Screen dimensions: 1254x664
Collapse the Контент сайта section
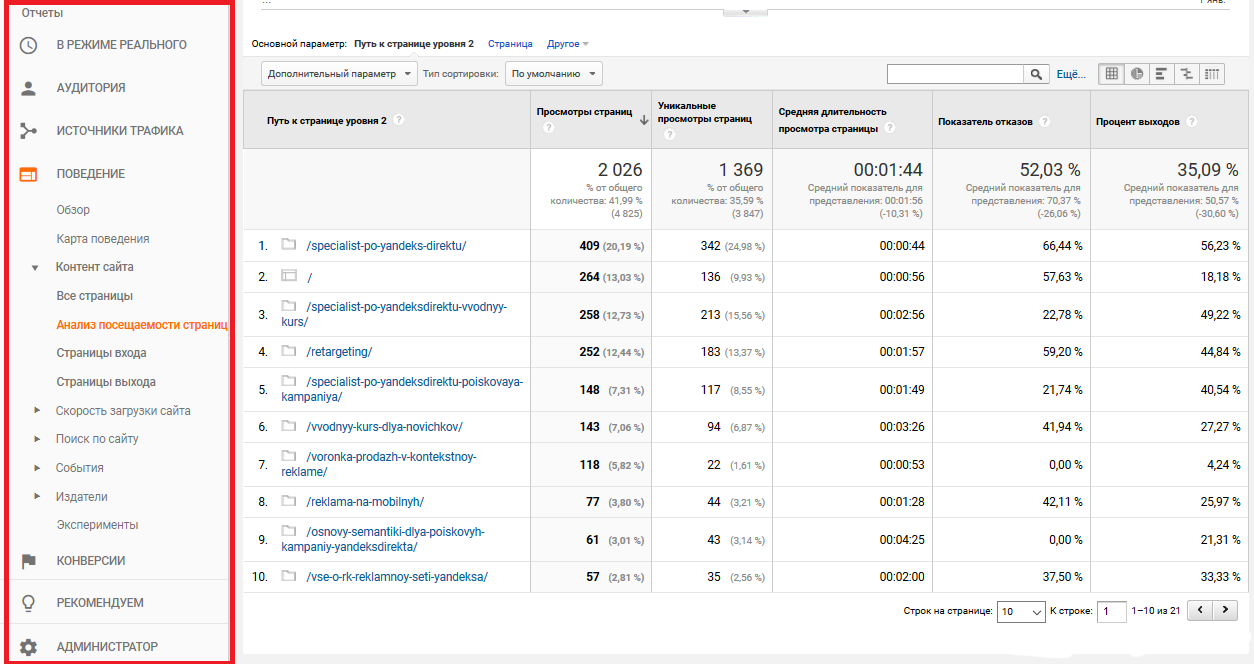pyautogui.click(x=35, y=268)
